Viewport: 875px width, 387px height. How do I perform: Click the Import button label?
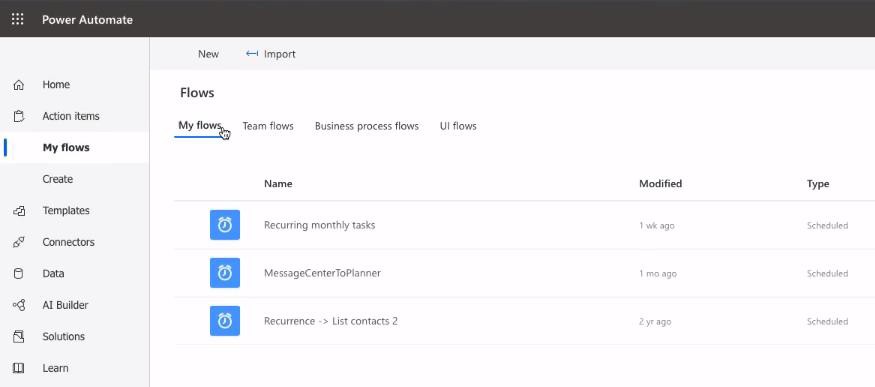pyautogui.click(x=280, y=54)
